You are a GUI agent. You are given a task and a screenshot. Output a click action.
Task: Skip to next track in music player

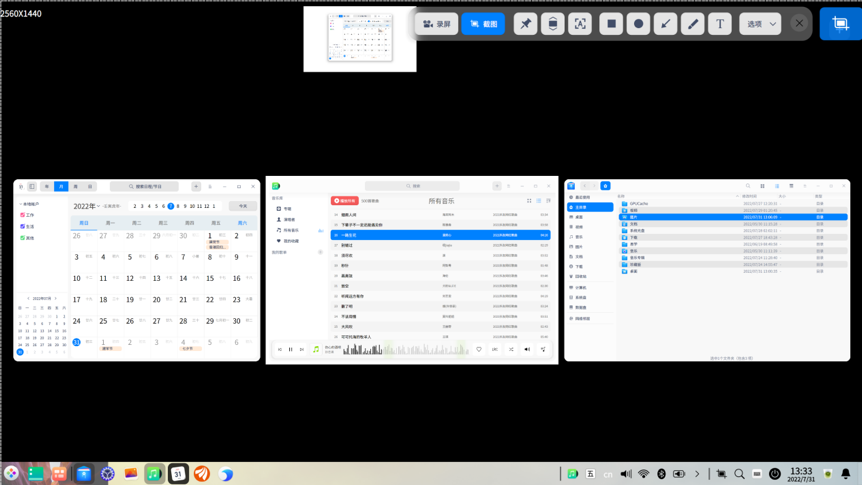(x=301, y=349)
